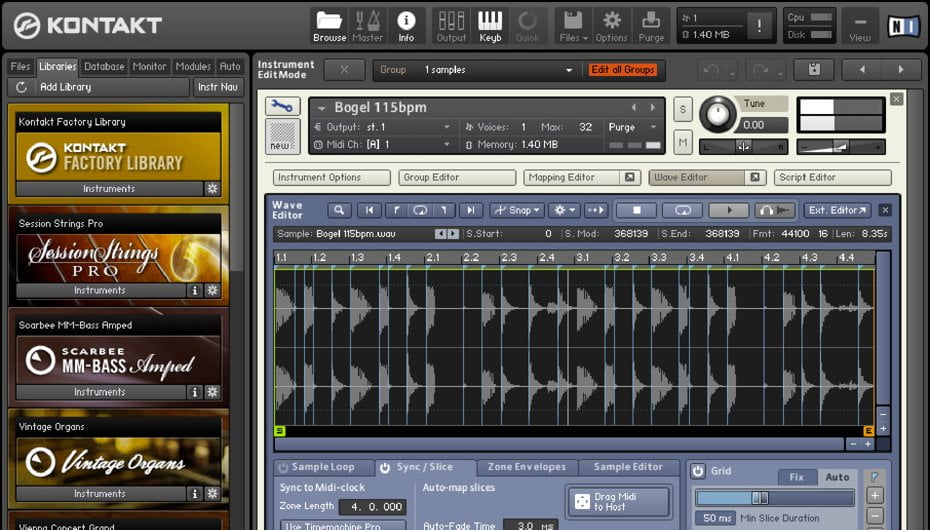
Task: Switch to the Database tab
Action: [x=104, y=66]
